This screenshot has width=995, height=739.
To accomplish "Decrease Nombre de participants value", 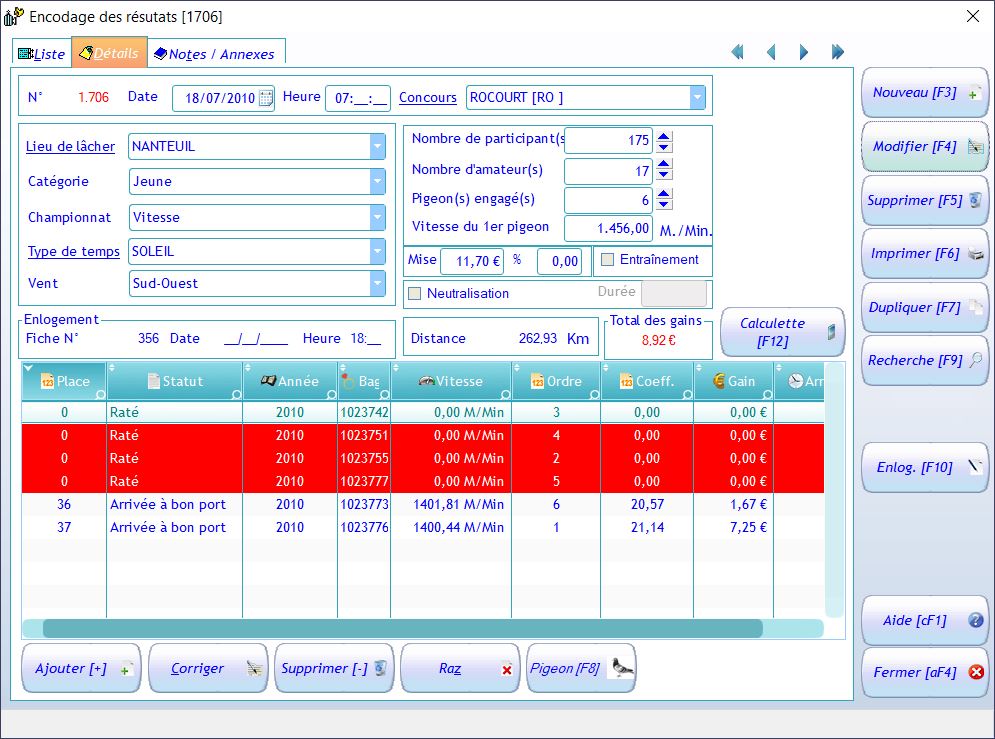I will 664,147.
